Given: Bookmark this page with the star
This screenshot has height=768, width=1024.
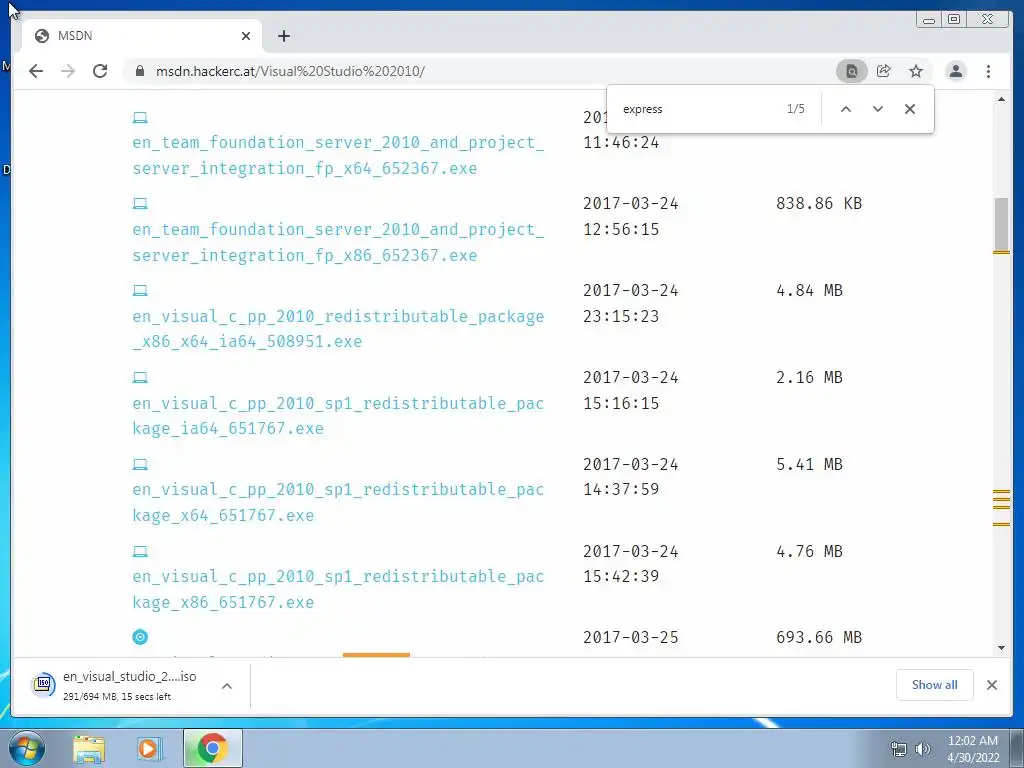Looking at the screenshot, I should coord(916,71).
